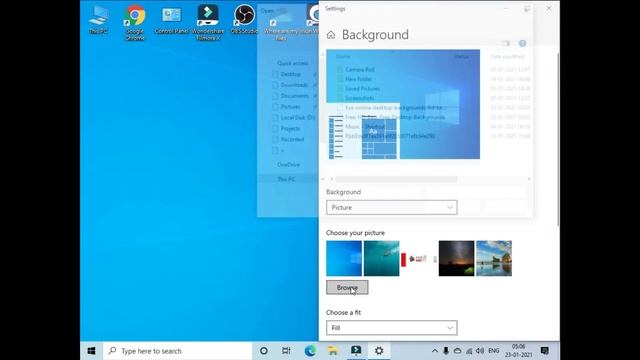Open This PC desktop icon
This screenshot has width=640, height=360.
pos(98,20)
